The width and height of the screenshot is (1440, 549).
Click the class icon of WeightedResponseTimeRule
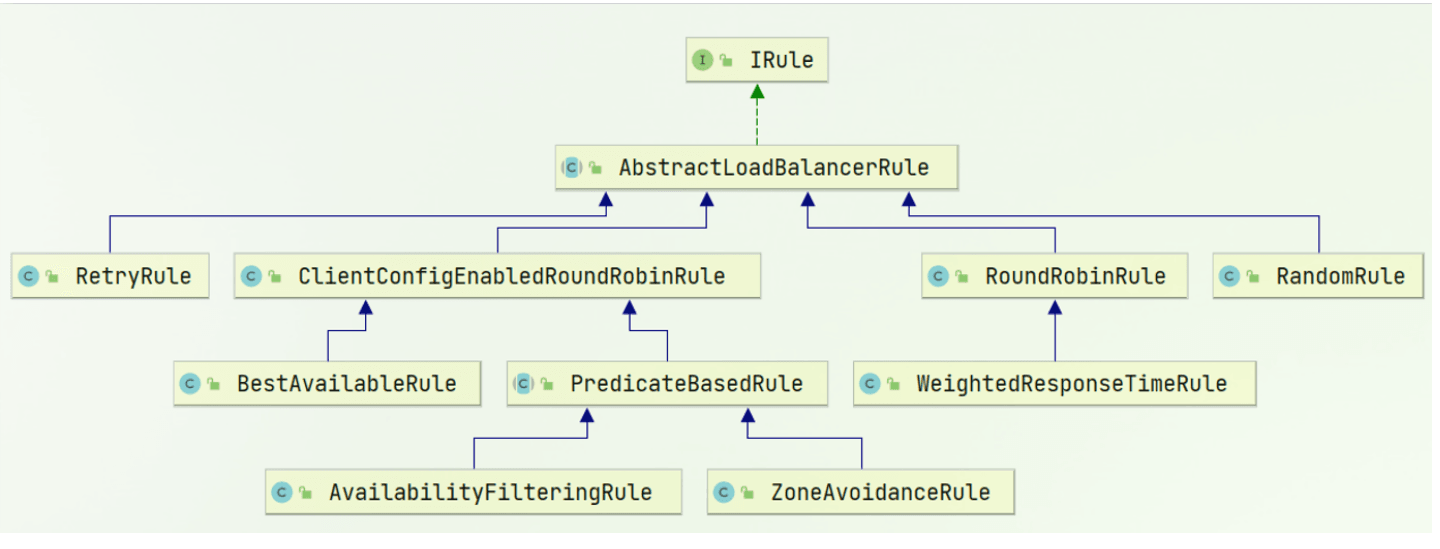coord(870,384)
